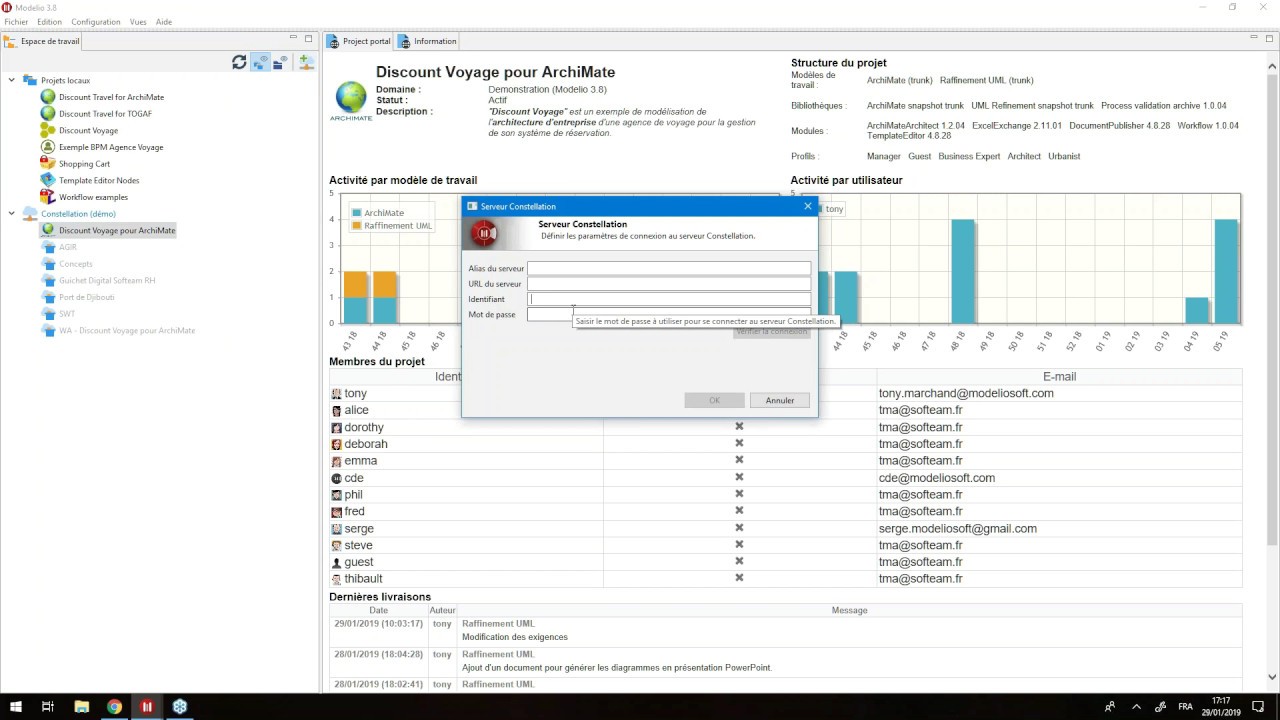This screenshot has width=1280, height=720.
Task: Open Chrome from the taskbar
Action: coord(114,706)
